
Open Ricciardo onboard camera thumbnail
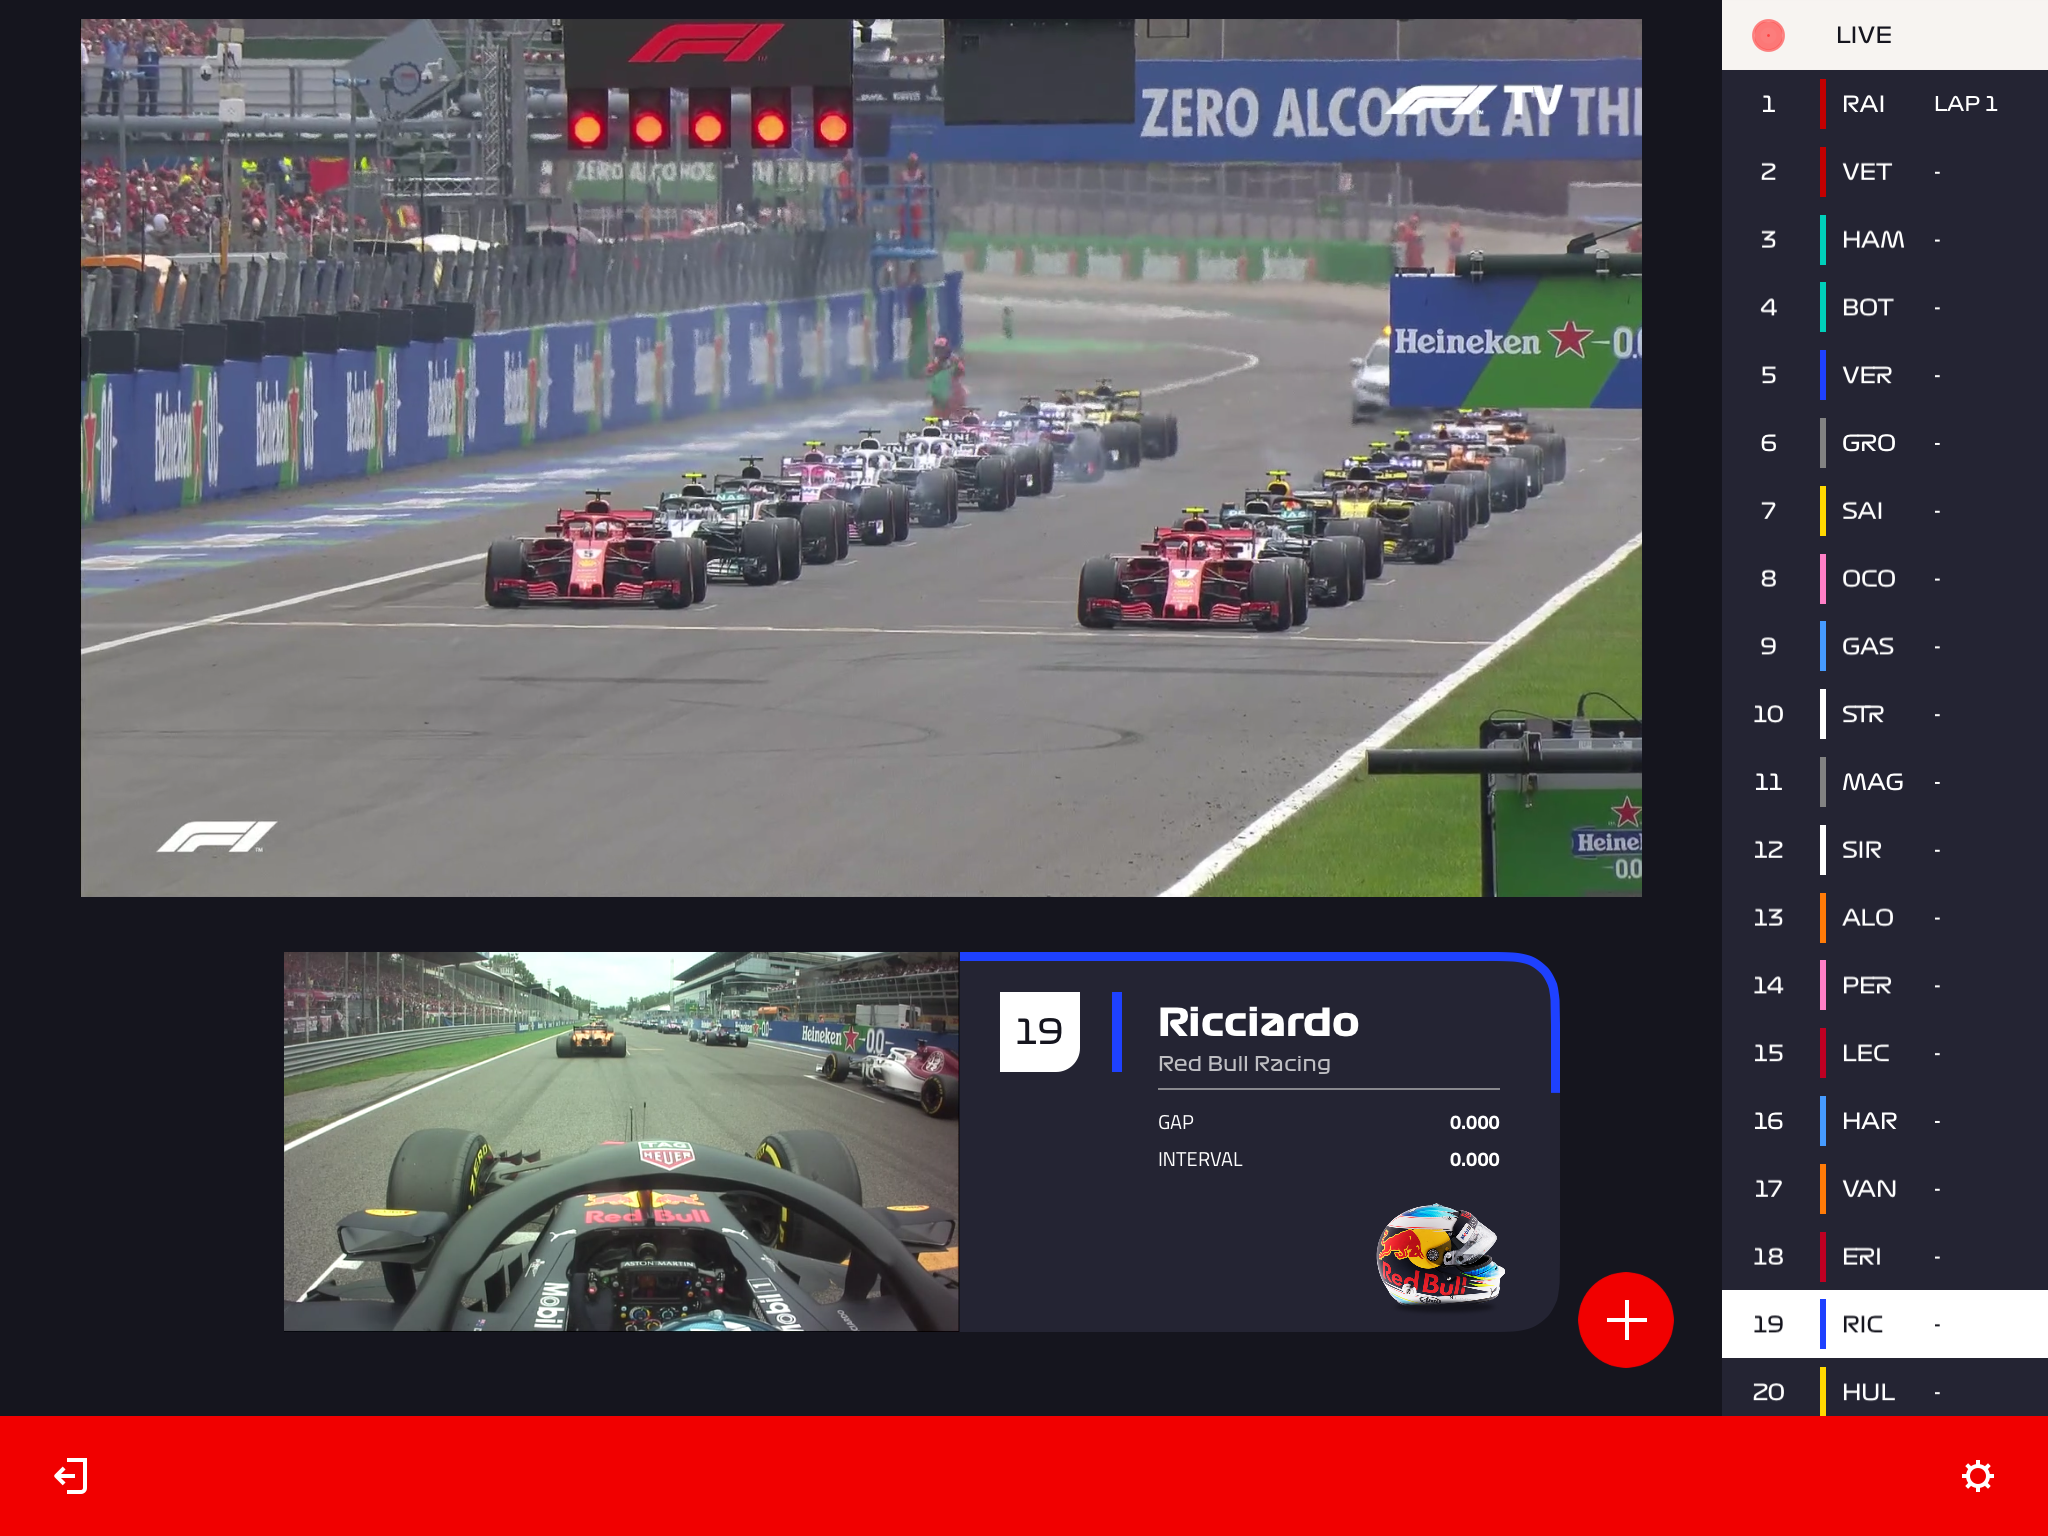pyautogui.click(x=620, y=1141)
